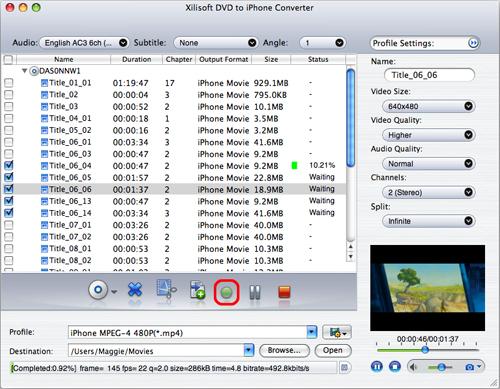Image resolution: width=500 pixels, height=389 pixels.
Task: Click the scrollbar down arrow
Action: tap(350, 257)
